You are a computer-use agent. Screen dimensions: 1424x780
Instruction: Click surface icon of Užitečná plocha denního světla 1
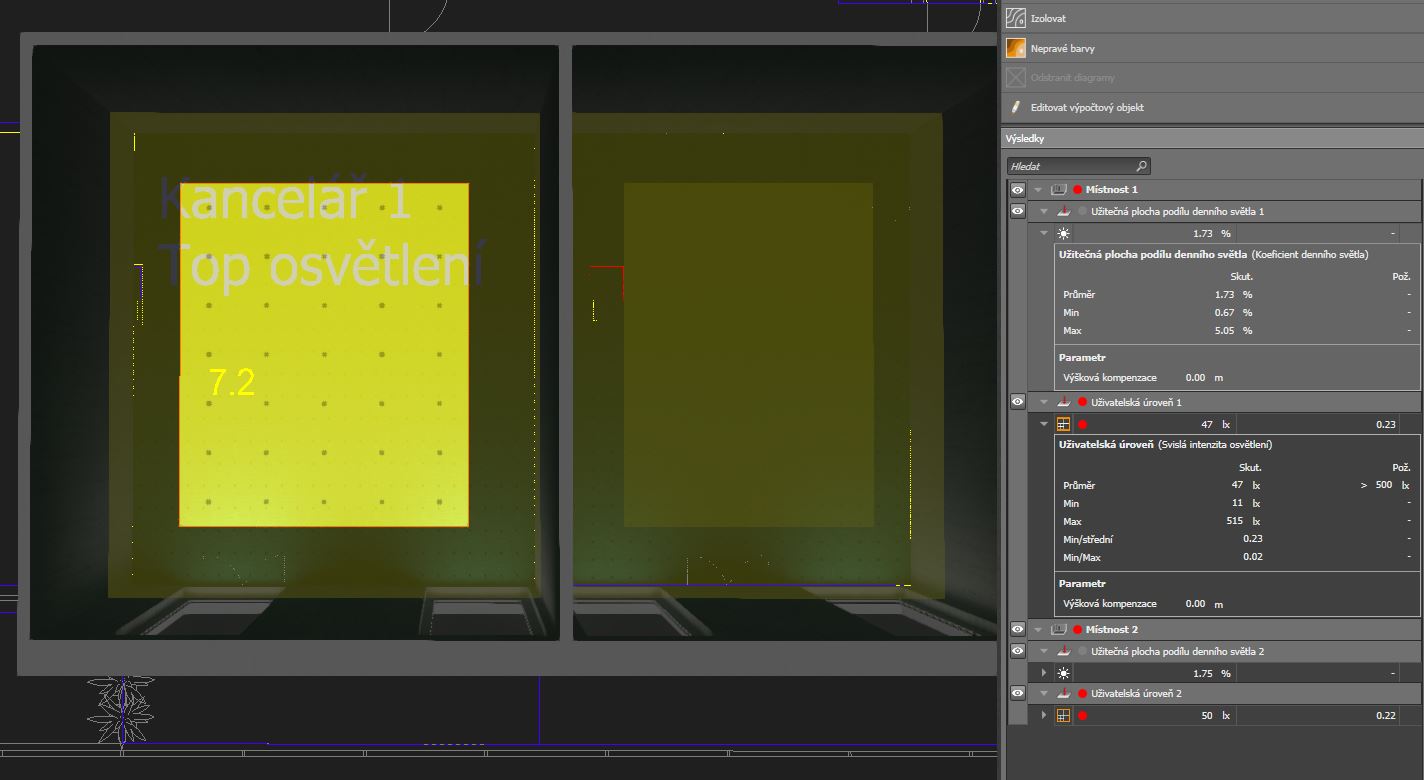coord(1064,211)
